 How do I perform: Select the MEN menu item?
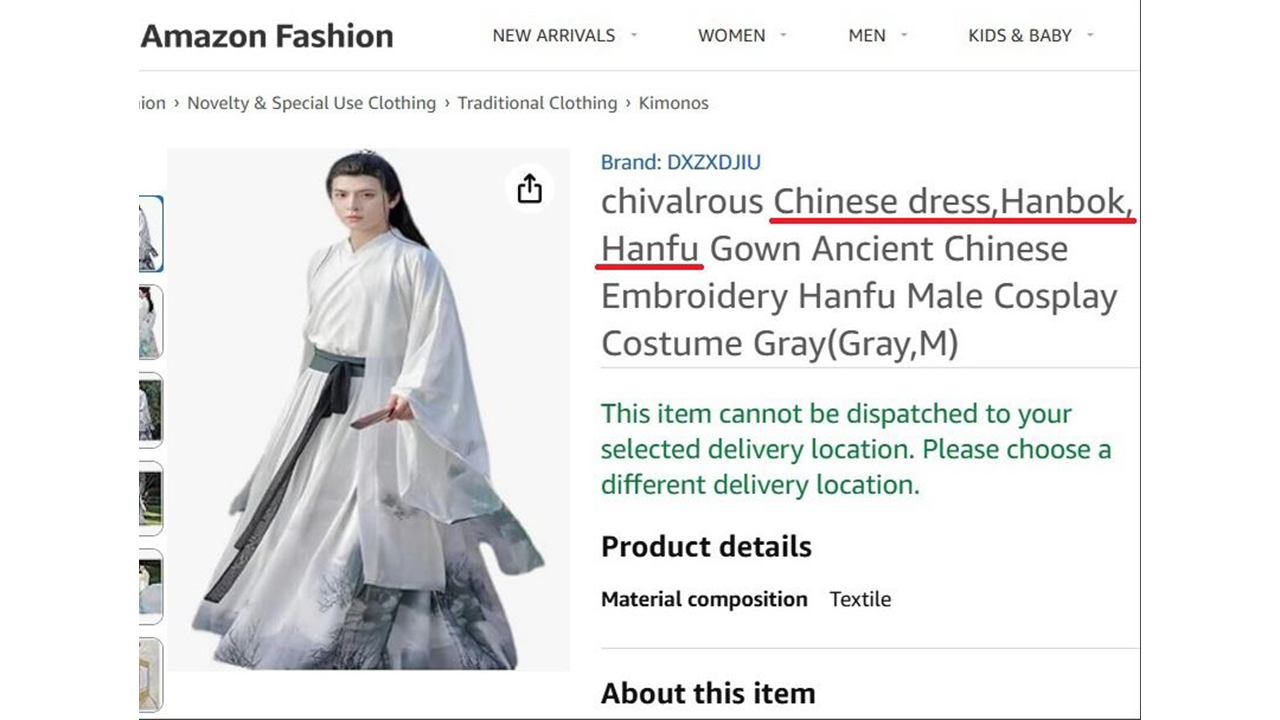tap(867, 35)
